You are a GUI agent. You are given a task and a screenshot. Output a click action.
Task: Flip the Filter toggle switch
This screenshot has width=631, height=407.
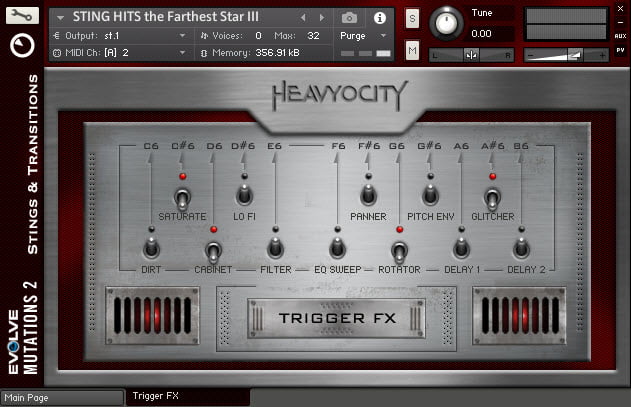click(x=275, y=248)
